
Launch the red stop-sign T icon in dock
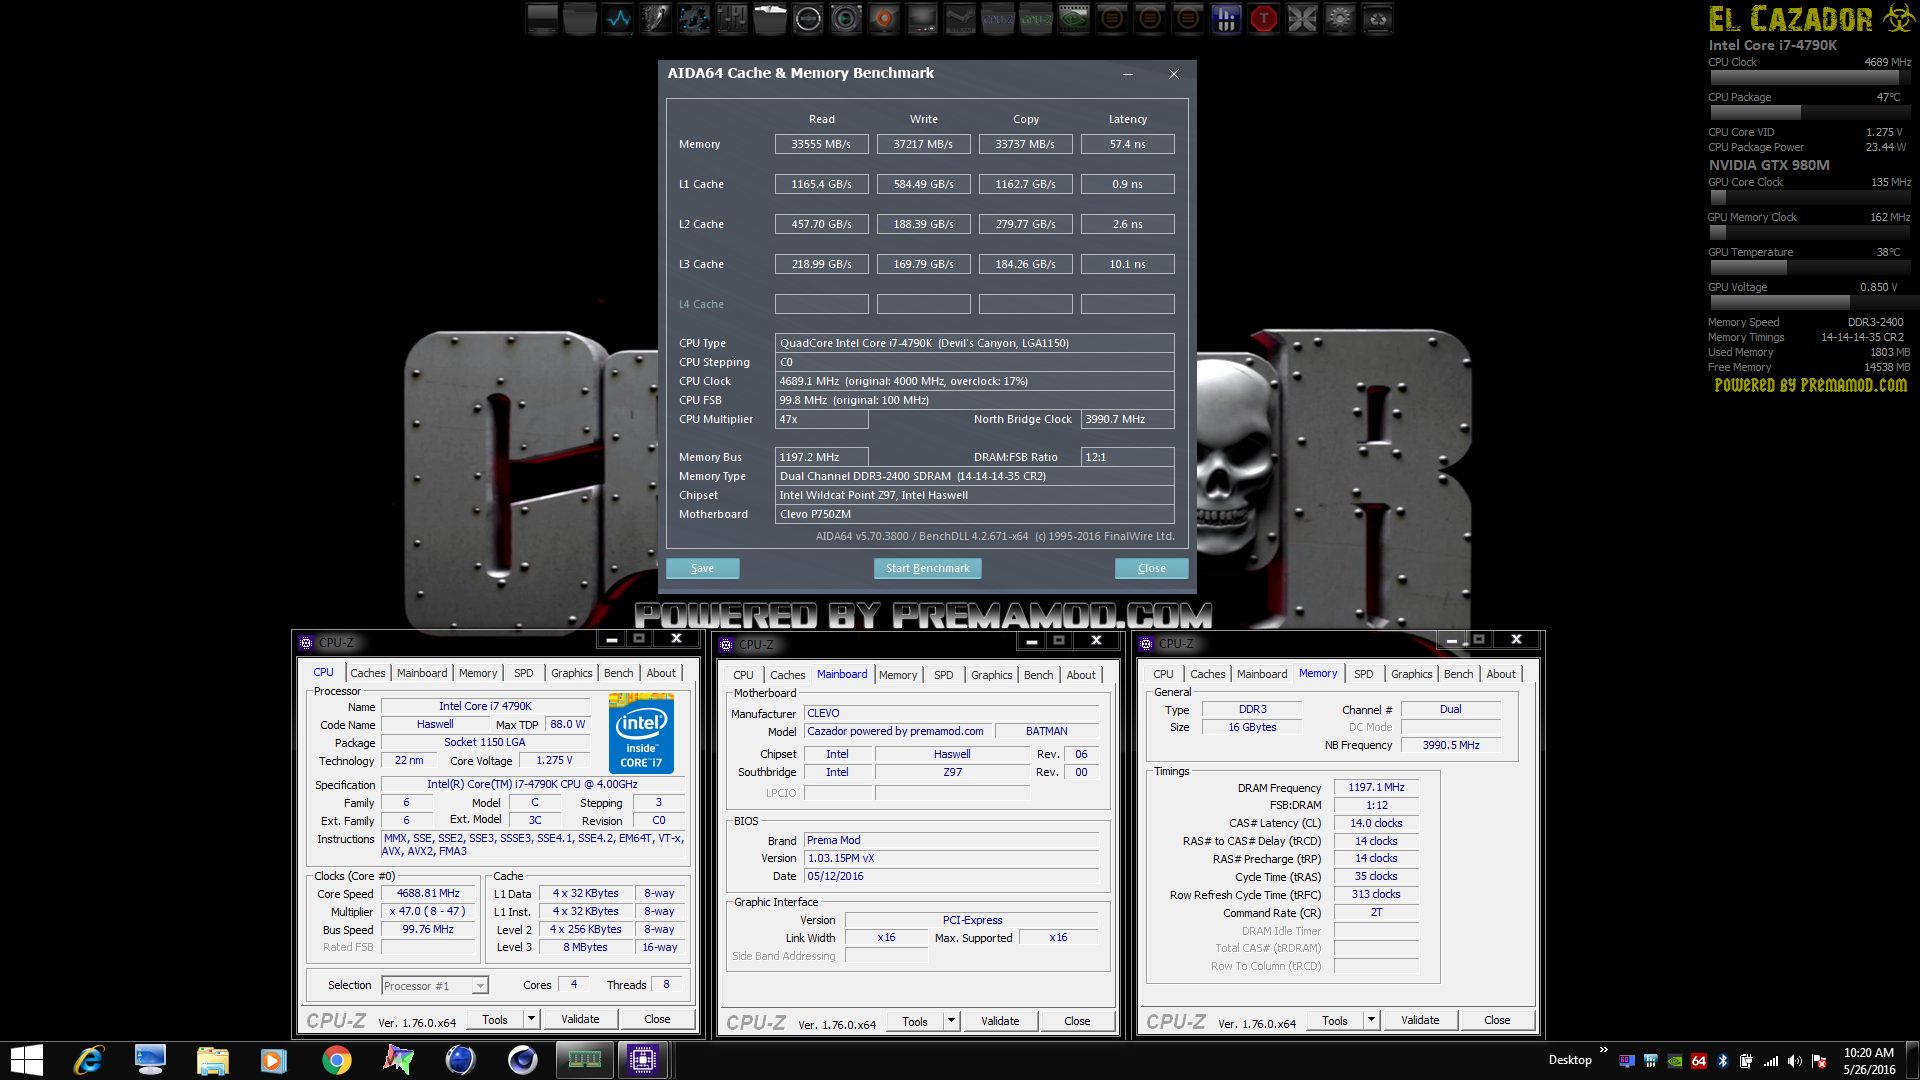tap(1264, 19)
